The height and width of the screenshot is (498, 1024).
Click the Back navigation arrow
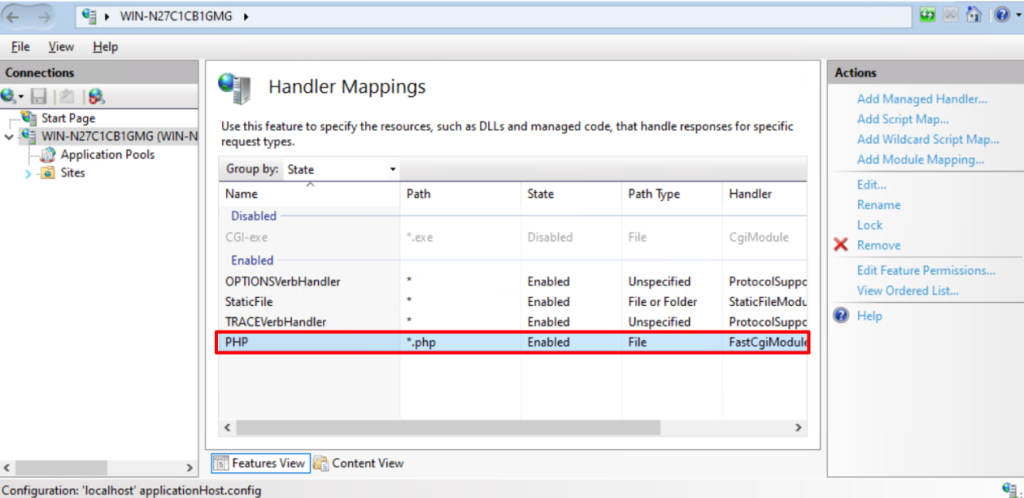click(x=17, y=17)
